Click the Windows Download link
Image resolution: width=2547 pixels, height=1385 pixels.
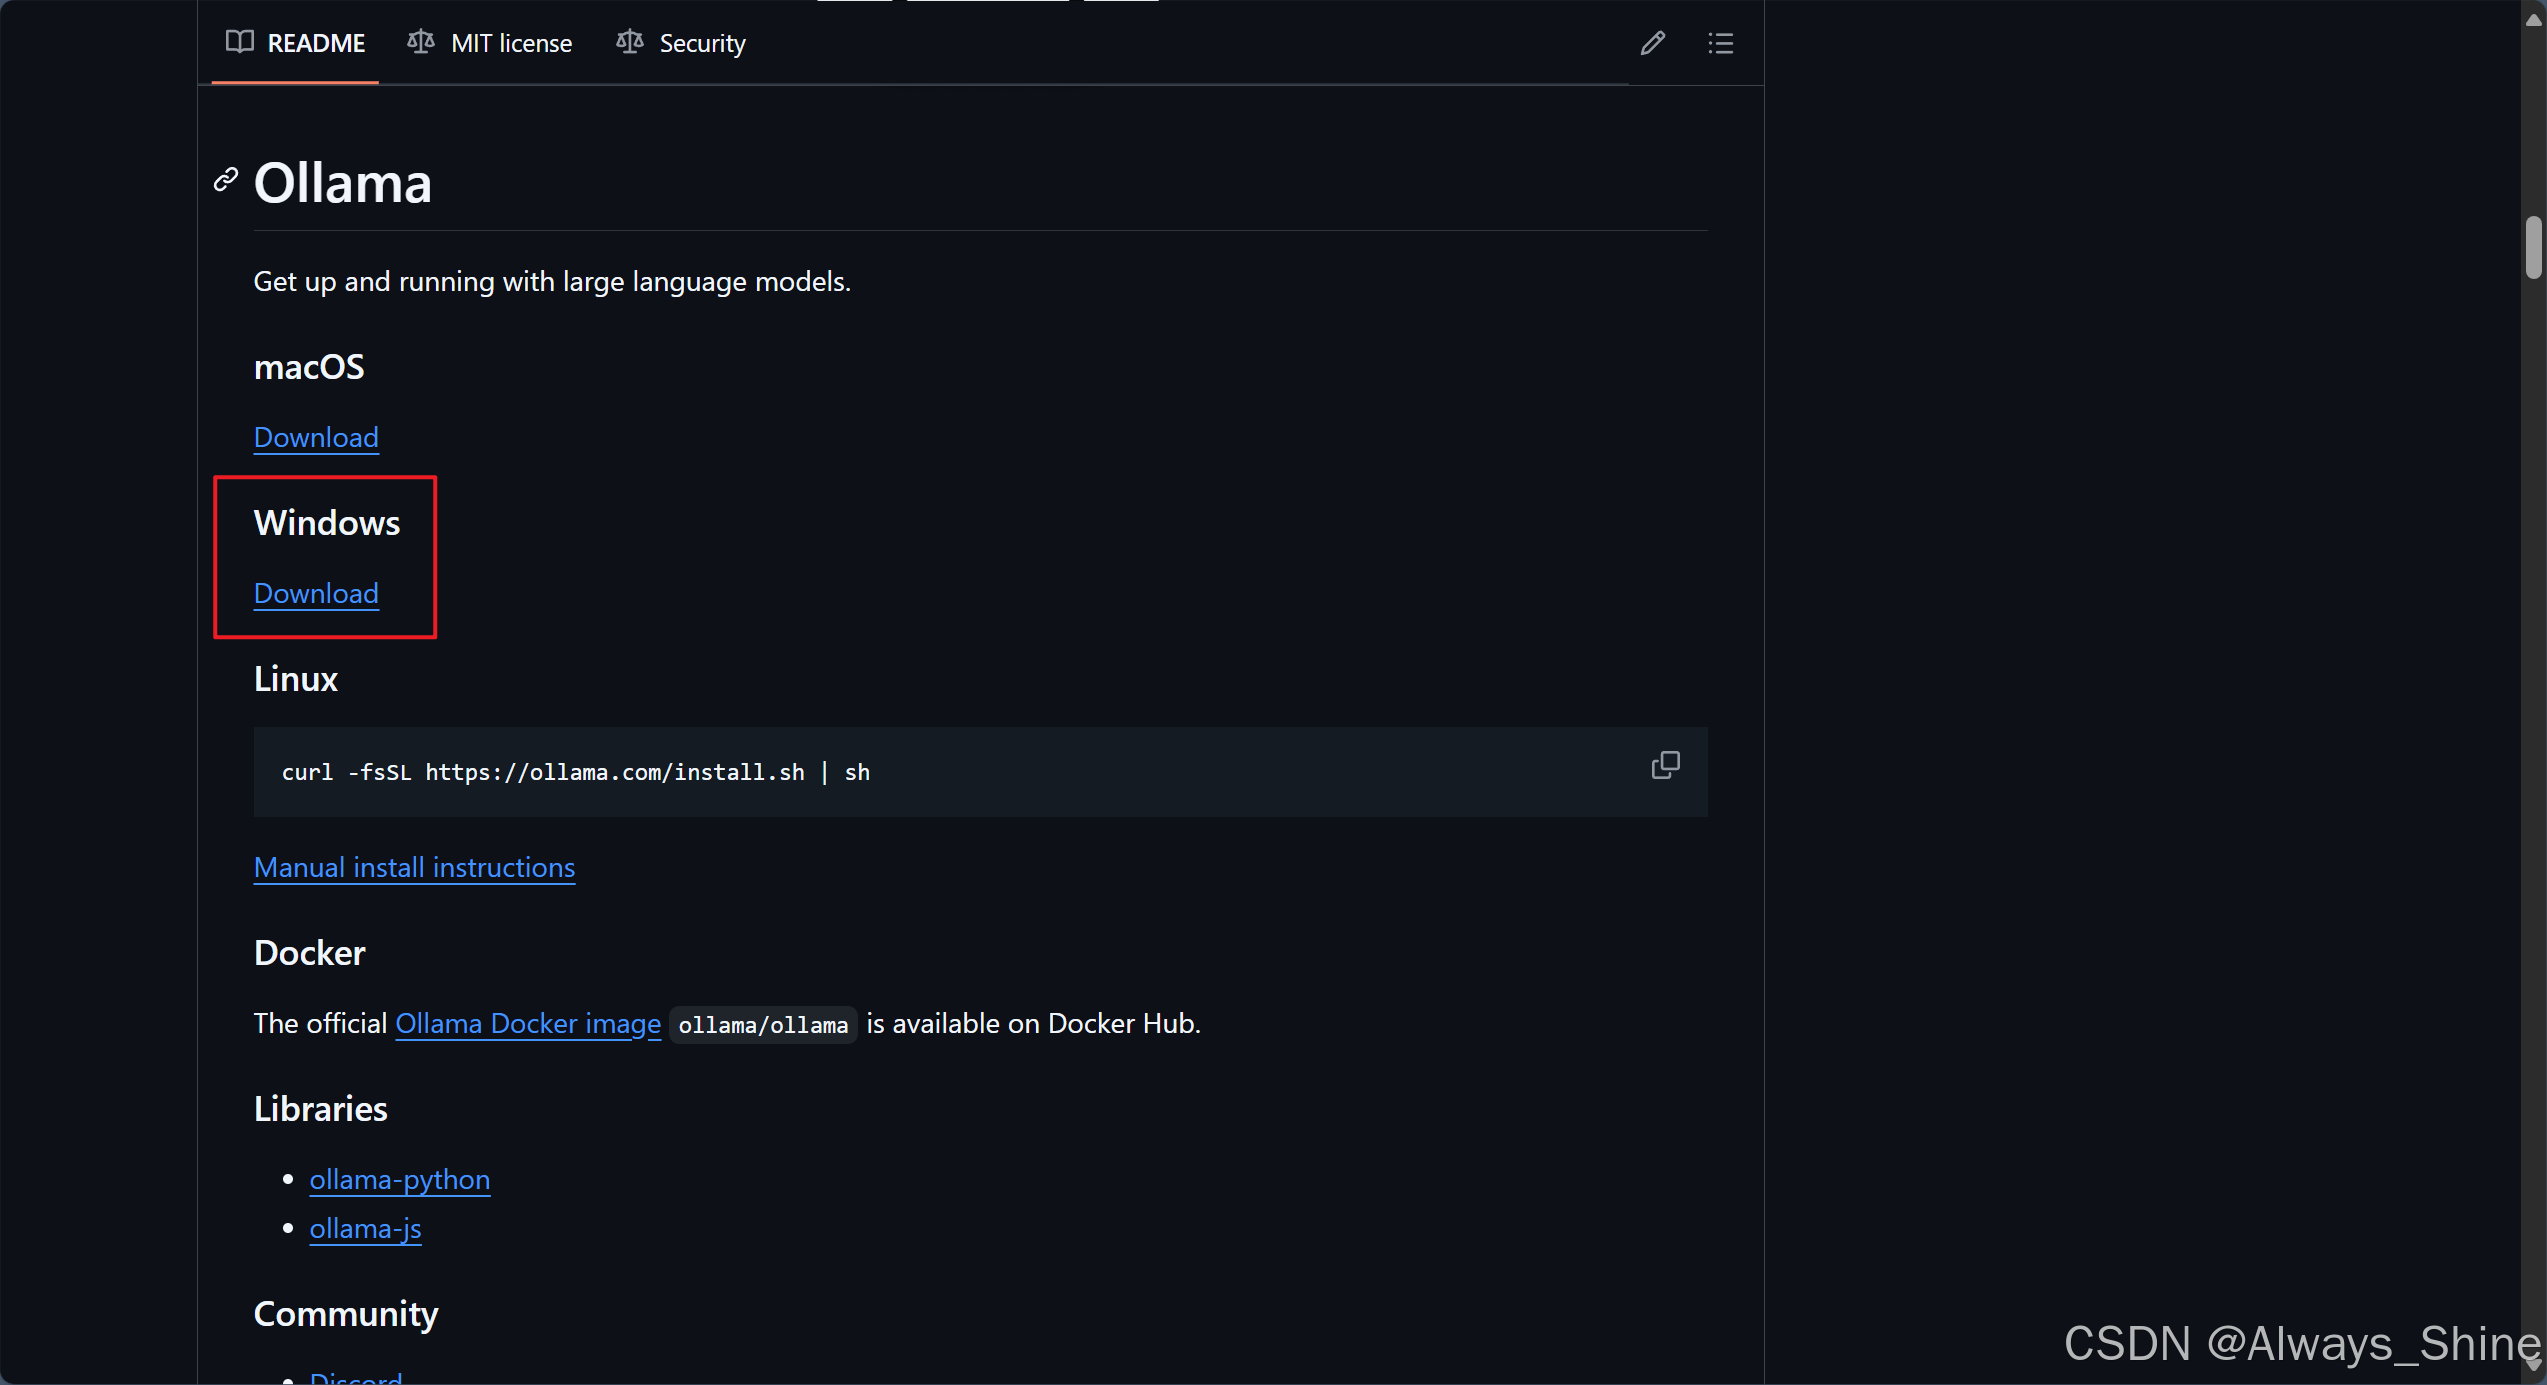click(316, 593)
